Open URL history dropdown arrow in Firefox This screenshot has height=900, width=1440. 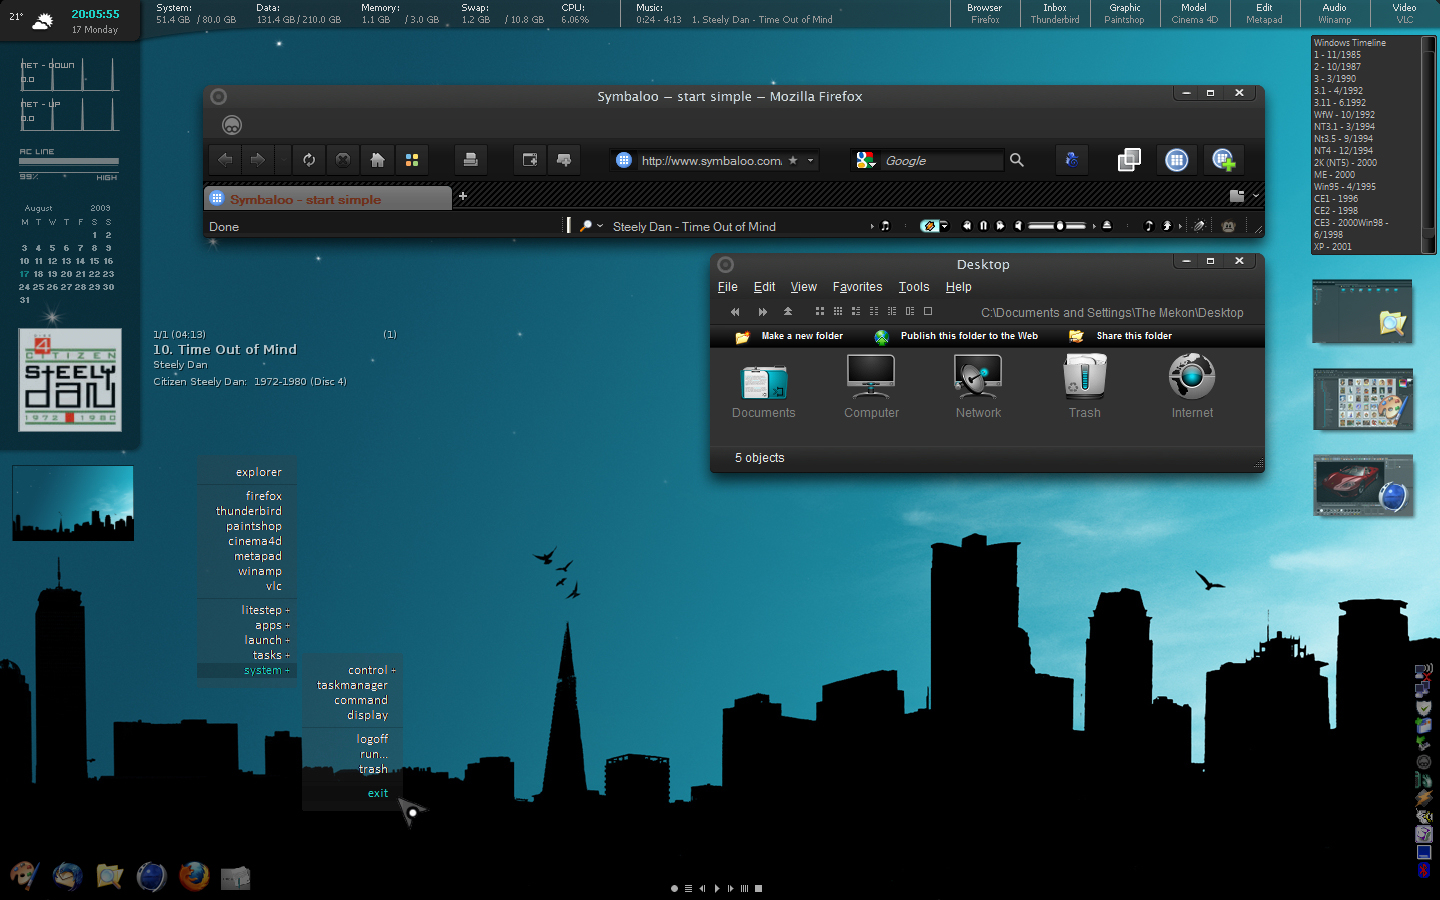(x=811, y=160)
